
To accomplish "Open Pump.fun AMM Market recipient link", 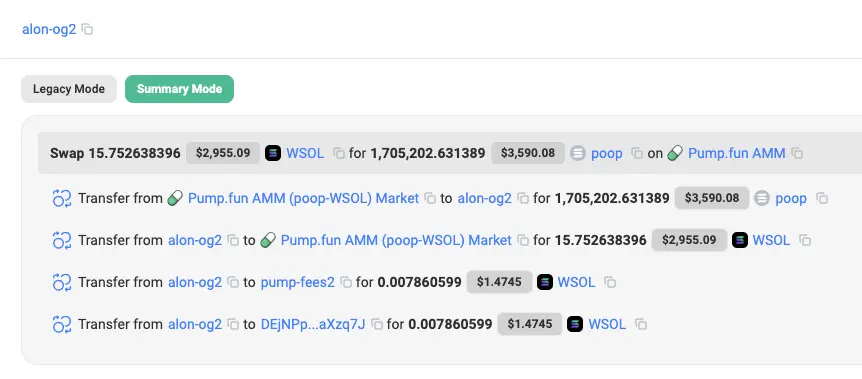I will click(x=396, y=240).
